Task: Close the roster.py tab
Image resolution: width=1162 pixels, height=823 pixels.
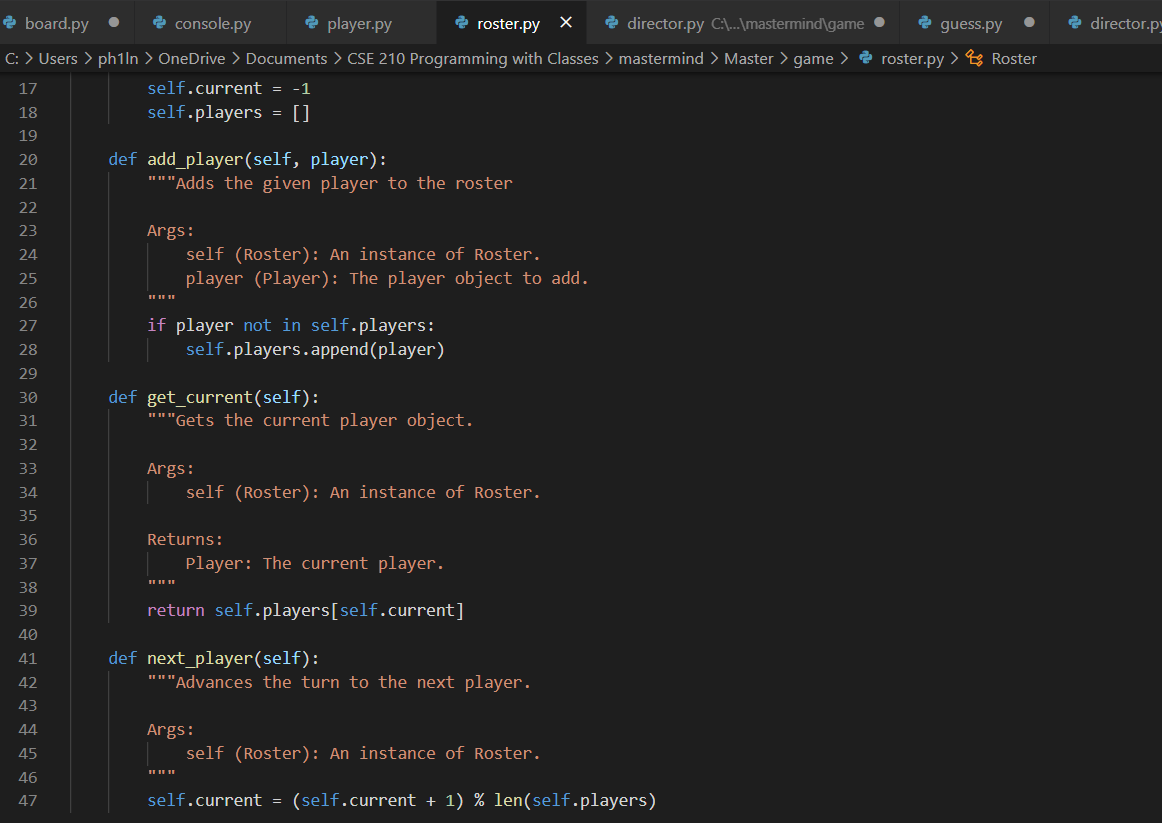Action: [x=564, y=20]
